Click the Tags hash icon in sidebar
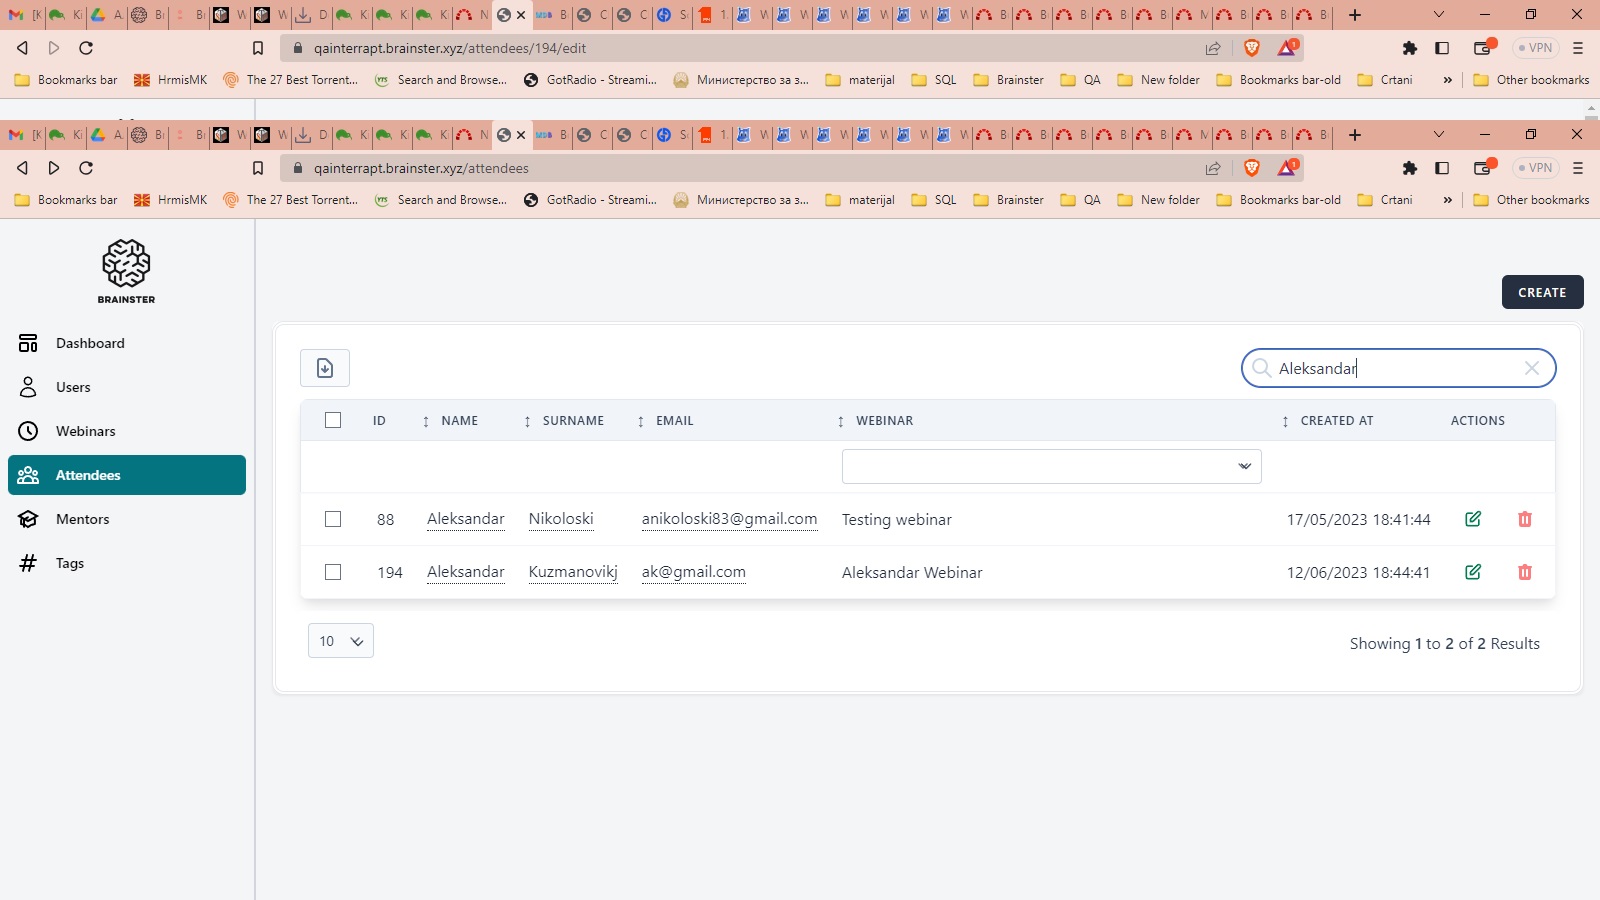 28,563
